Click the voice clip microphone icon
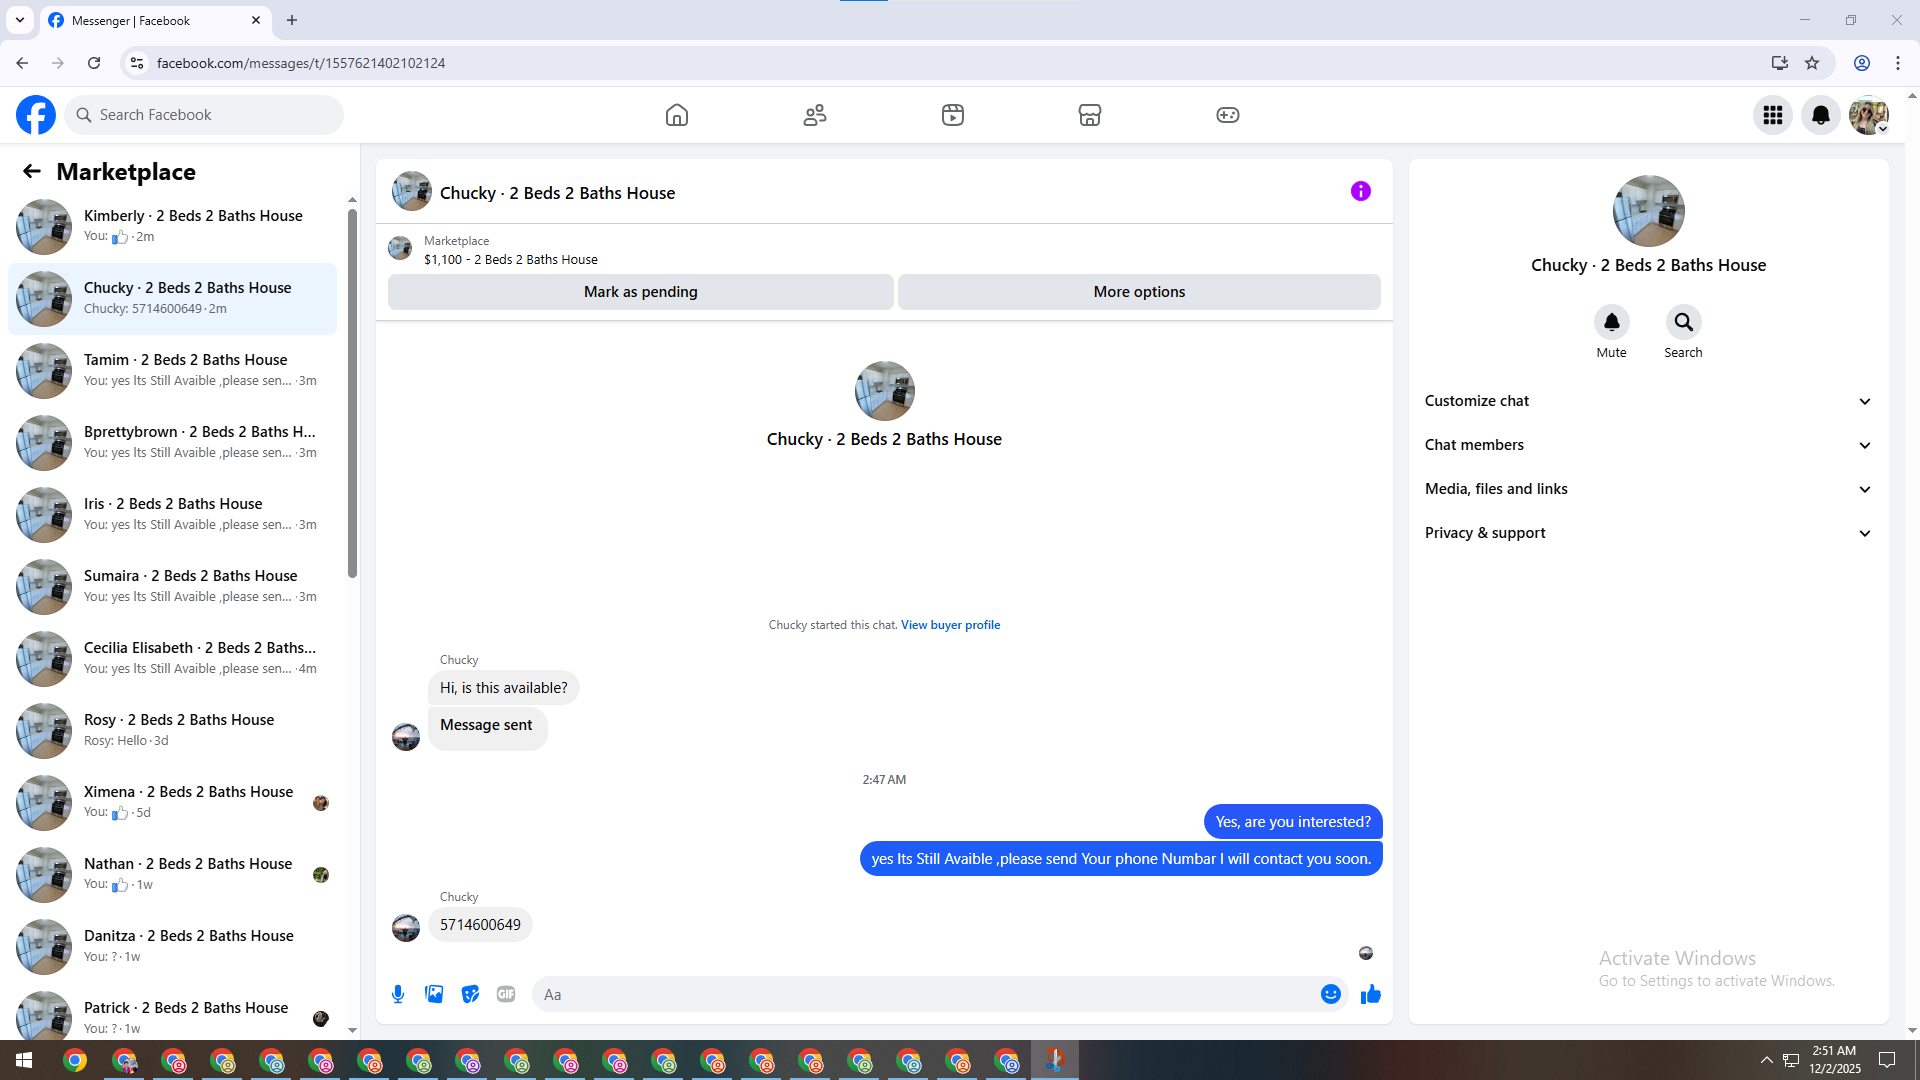Viewport: 1920px width, 1080px height. pyautogui.click(x=398, y=994)
